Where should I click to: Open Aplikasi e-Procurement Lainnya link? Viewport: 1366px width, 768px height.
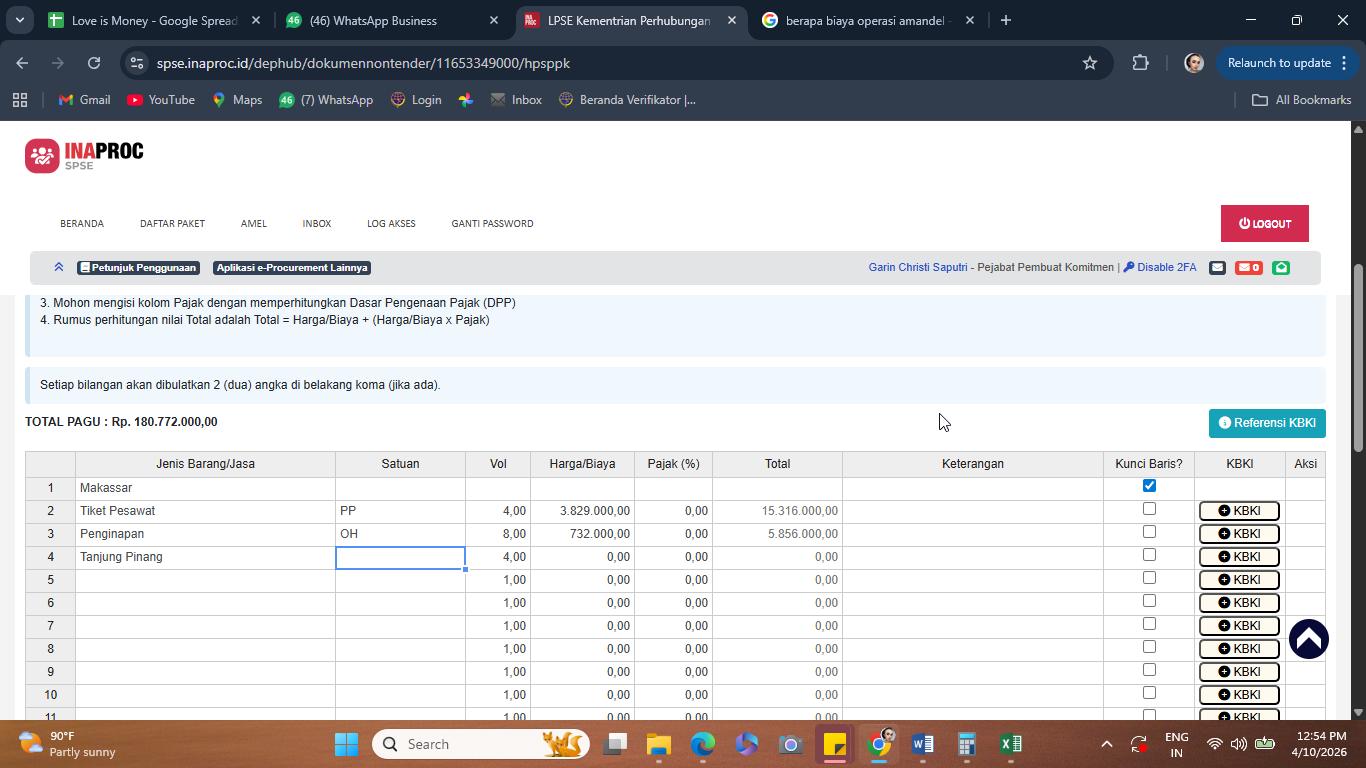click(292, 268)
